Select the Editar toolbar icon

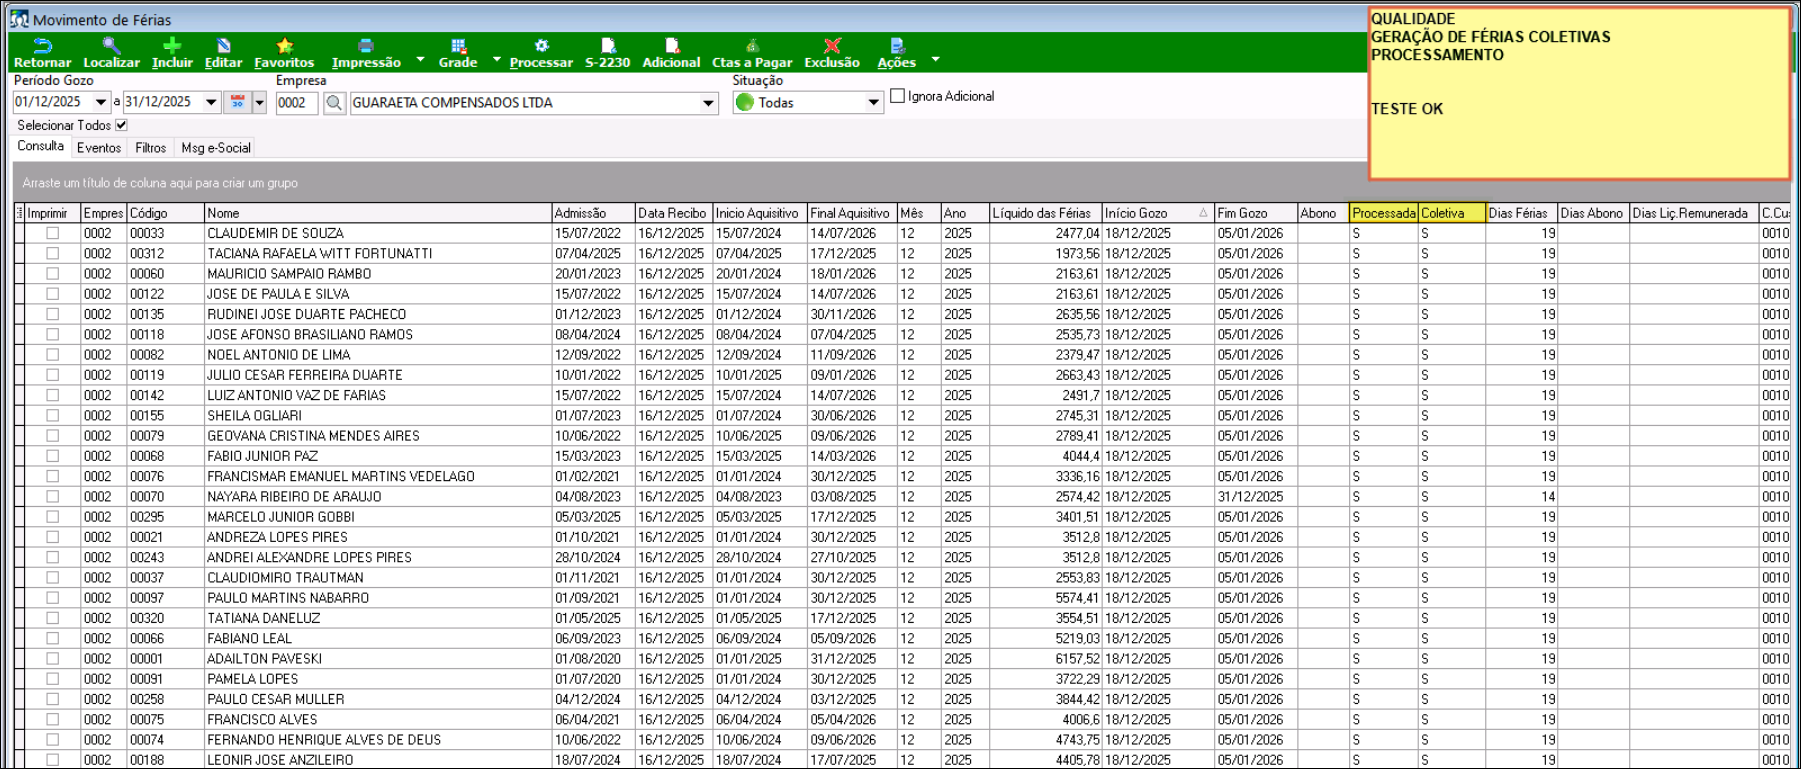tap(223, 46)
